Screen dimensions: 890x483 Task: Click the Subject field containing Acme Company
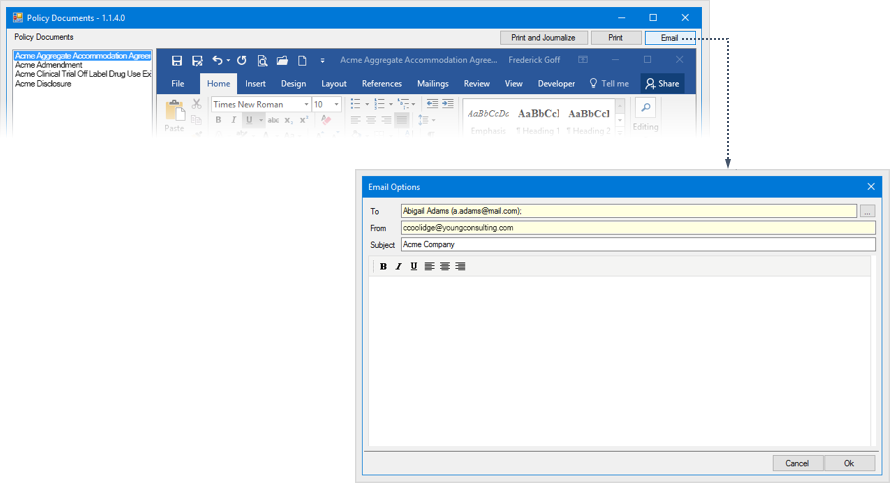coord(637,245)
